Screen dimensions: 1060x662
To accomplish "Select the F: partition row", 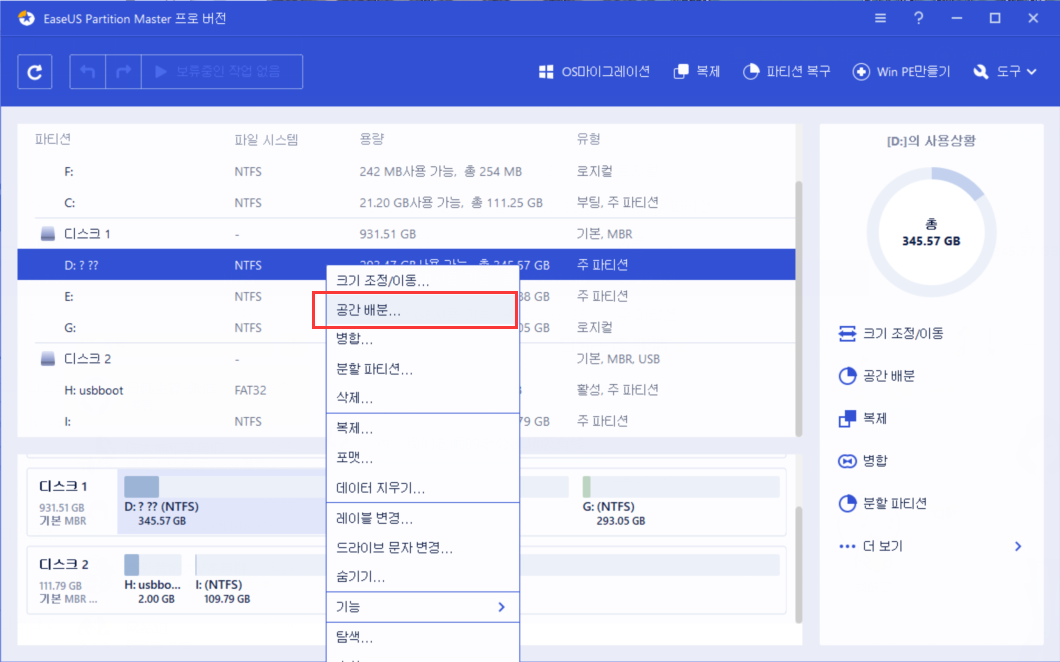I will point(406,172).
